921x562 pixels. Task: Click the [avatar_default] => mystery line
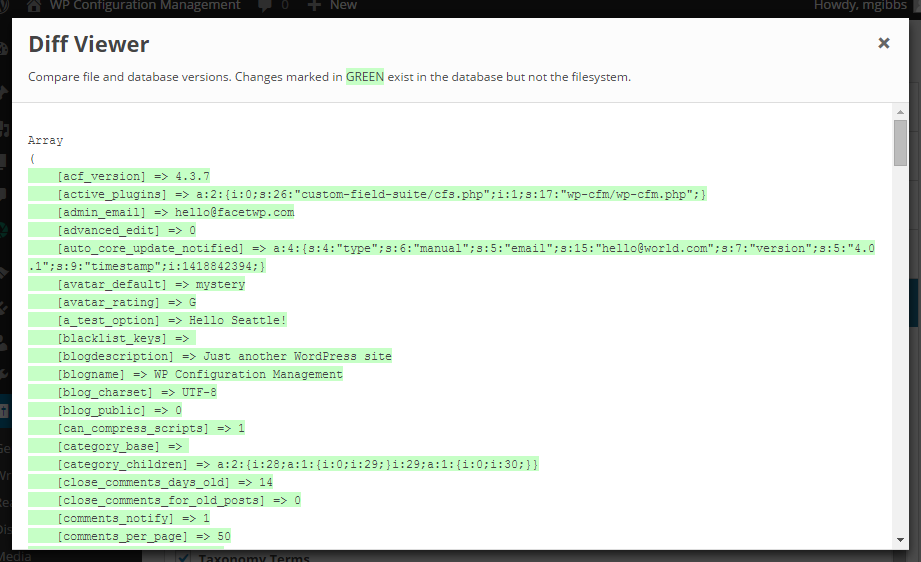click(137, 284)
